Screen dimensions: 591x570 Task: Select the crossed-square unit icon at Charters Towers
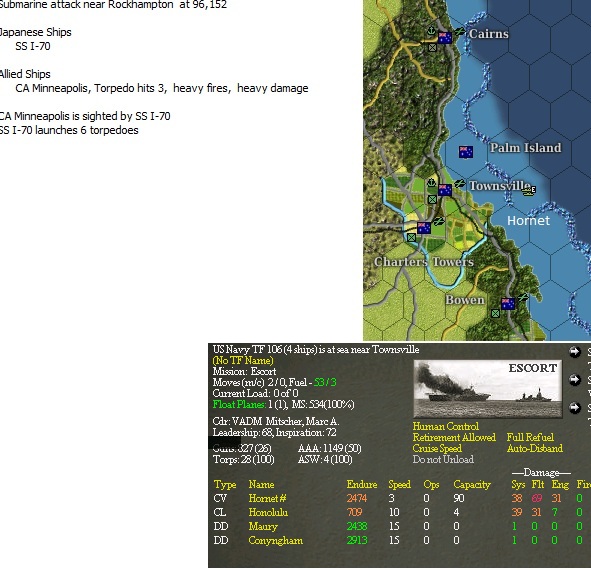point(411,238)
